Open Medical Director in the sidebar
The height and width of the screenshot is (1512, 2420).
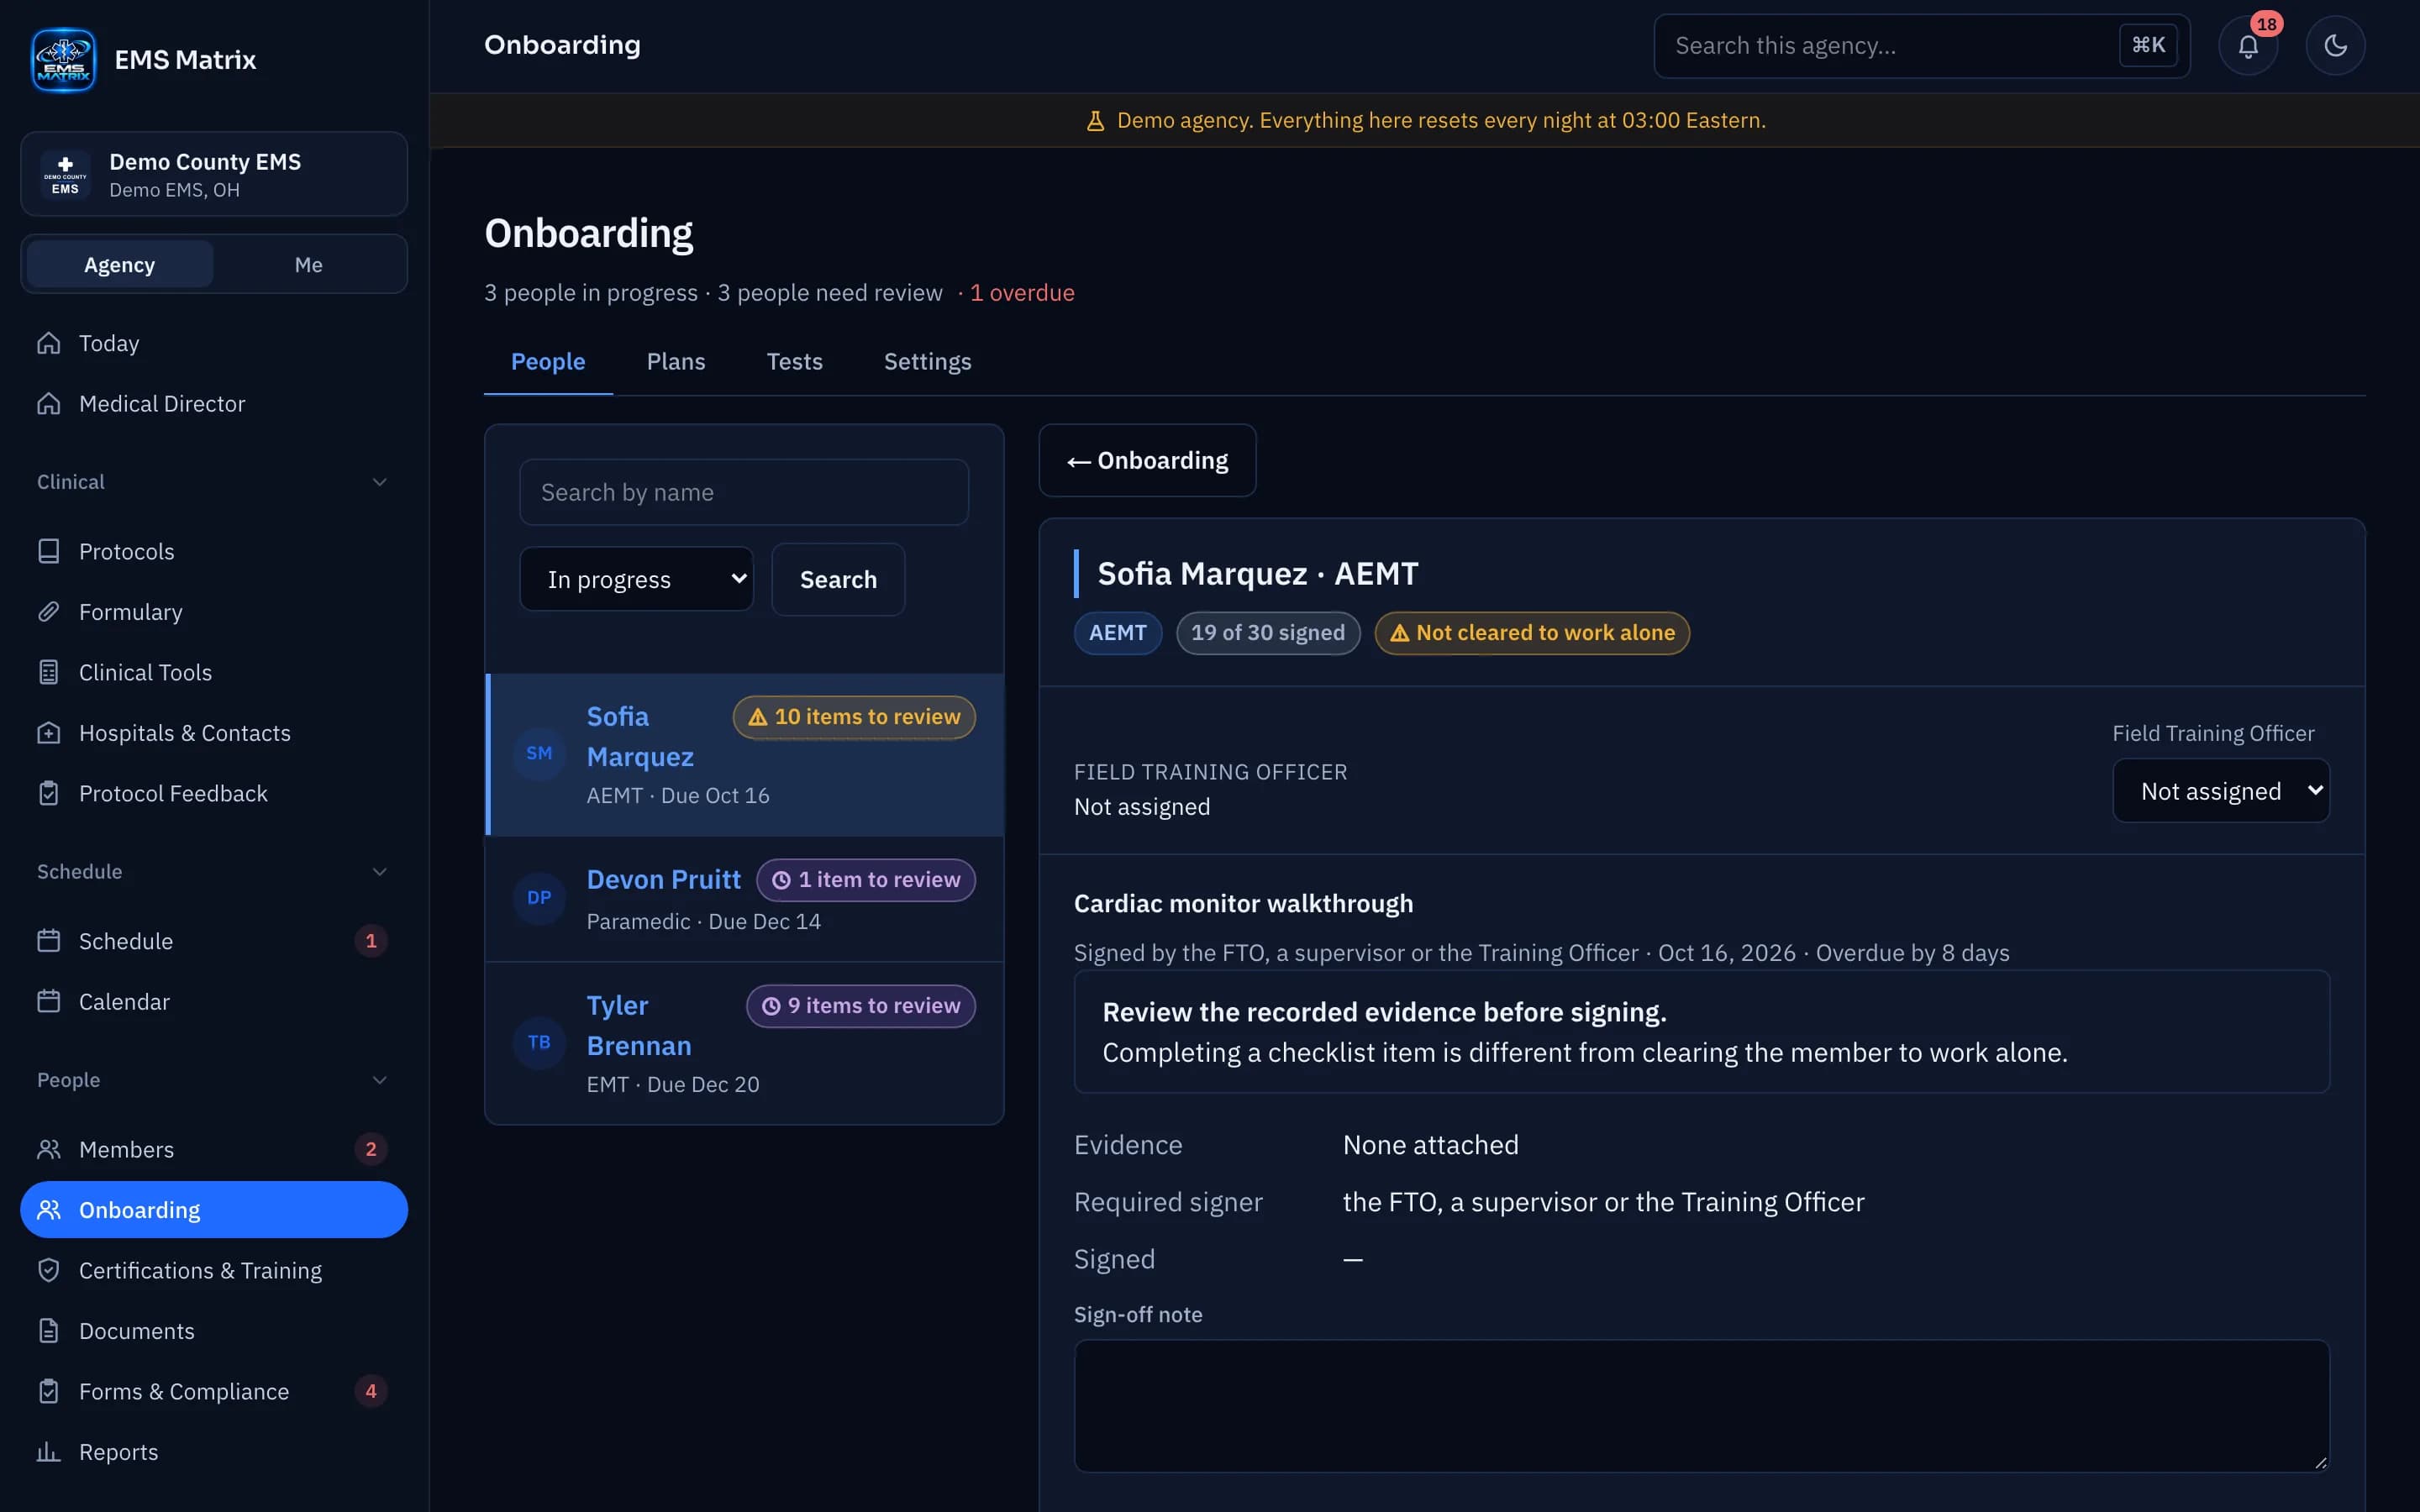click(214, 404)
